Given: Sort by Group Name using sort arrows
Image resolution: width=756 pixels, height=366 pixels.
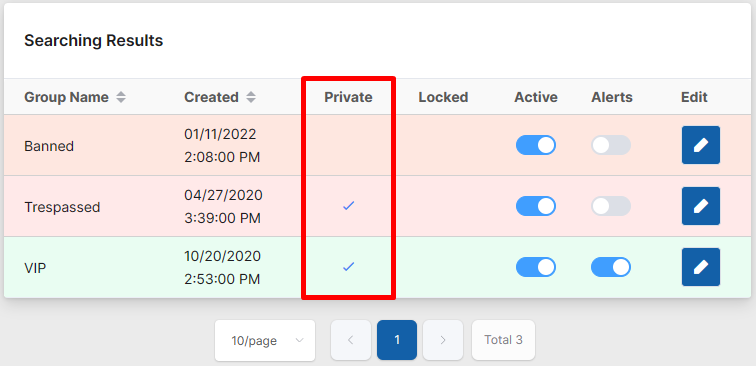Looking at the screenshot, I should (121, 97).
